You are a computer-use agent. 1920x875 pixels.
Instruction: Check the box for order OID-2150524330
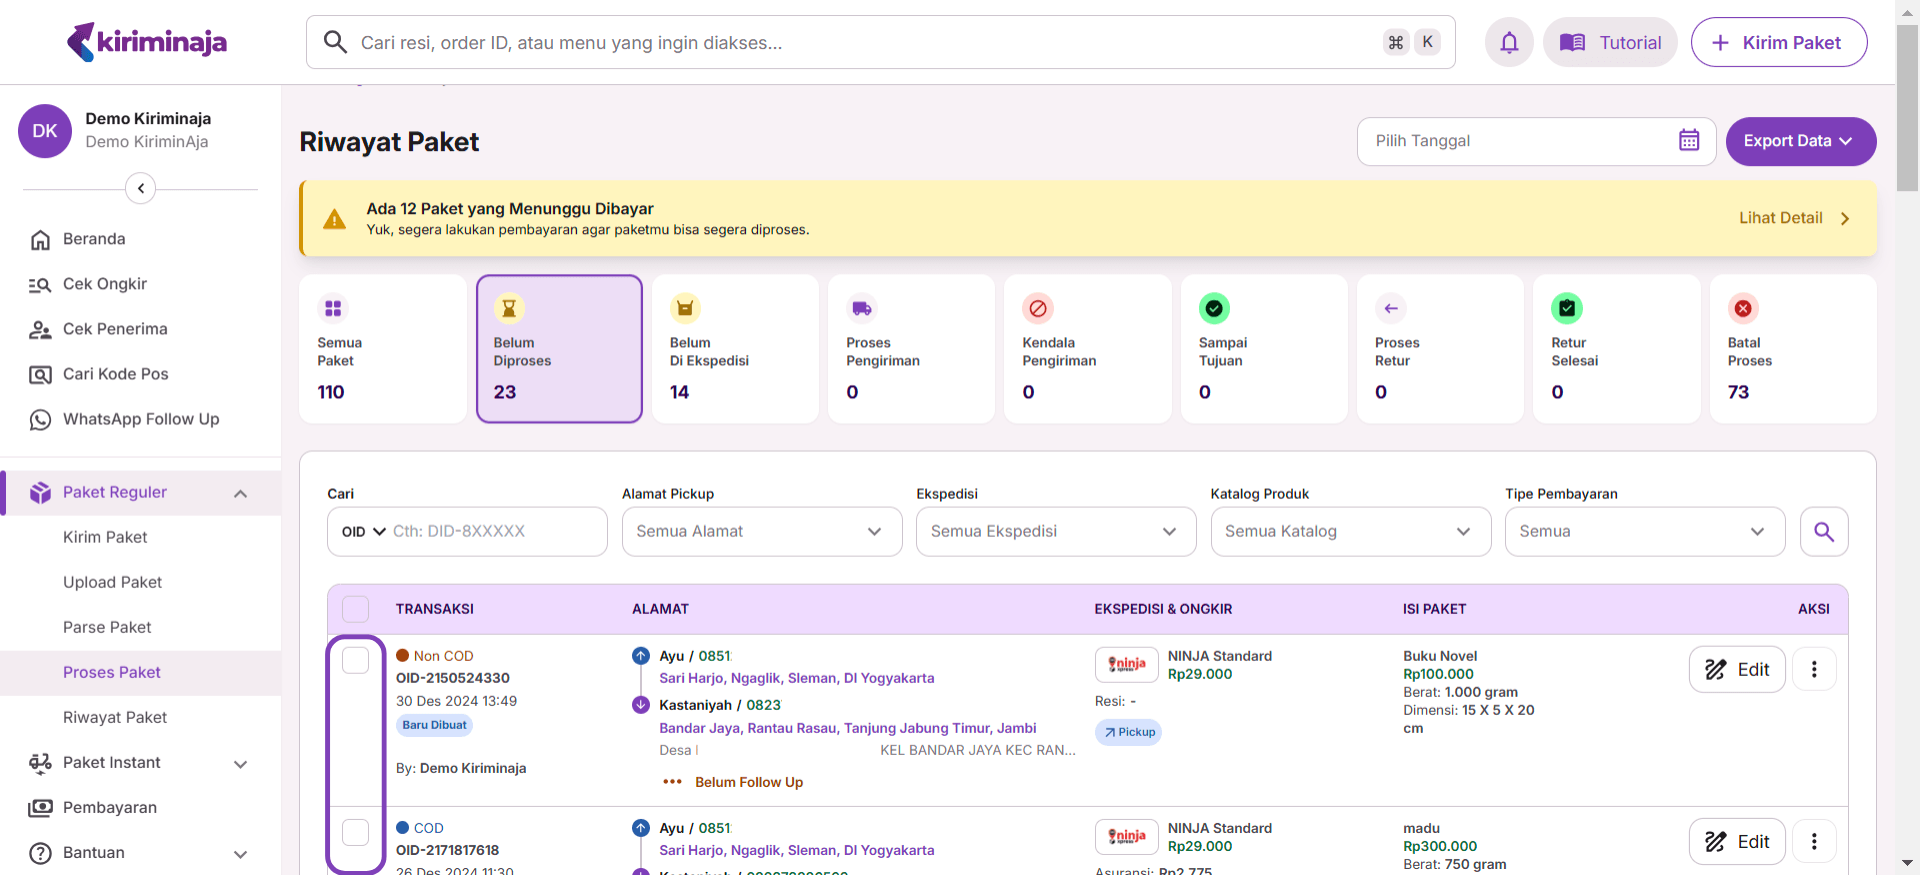pyautogui.click(x=355, y=660)
